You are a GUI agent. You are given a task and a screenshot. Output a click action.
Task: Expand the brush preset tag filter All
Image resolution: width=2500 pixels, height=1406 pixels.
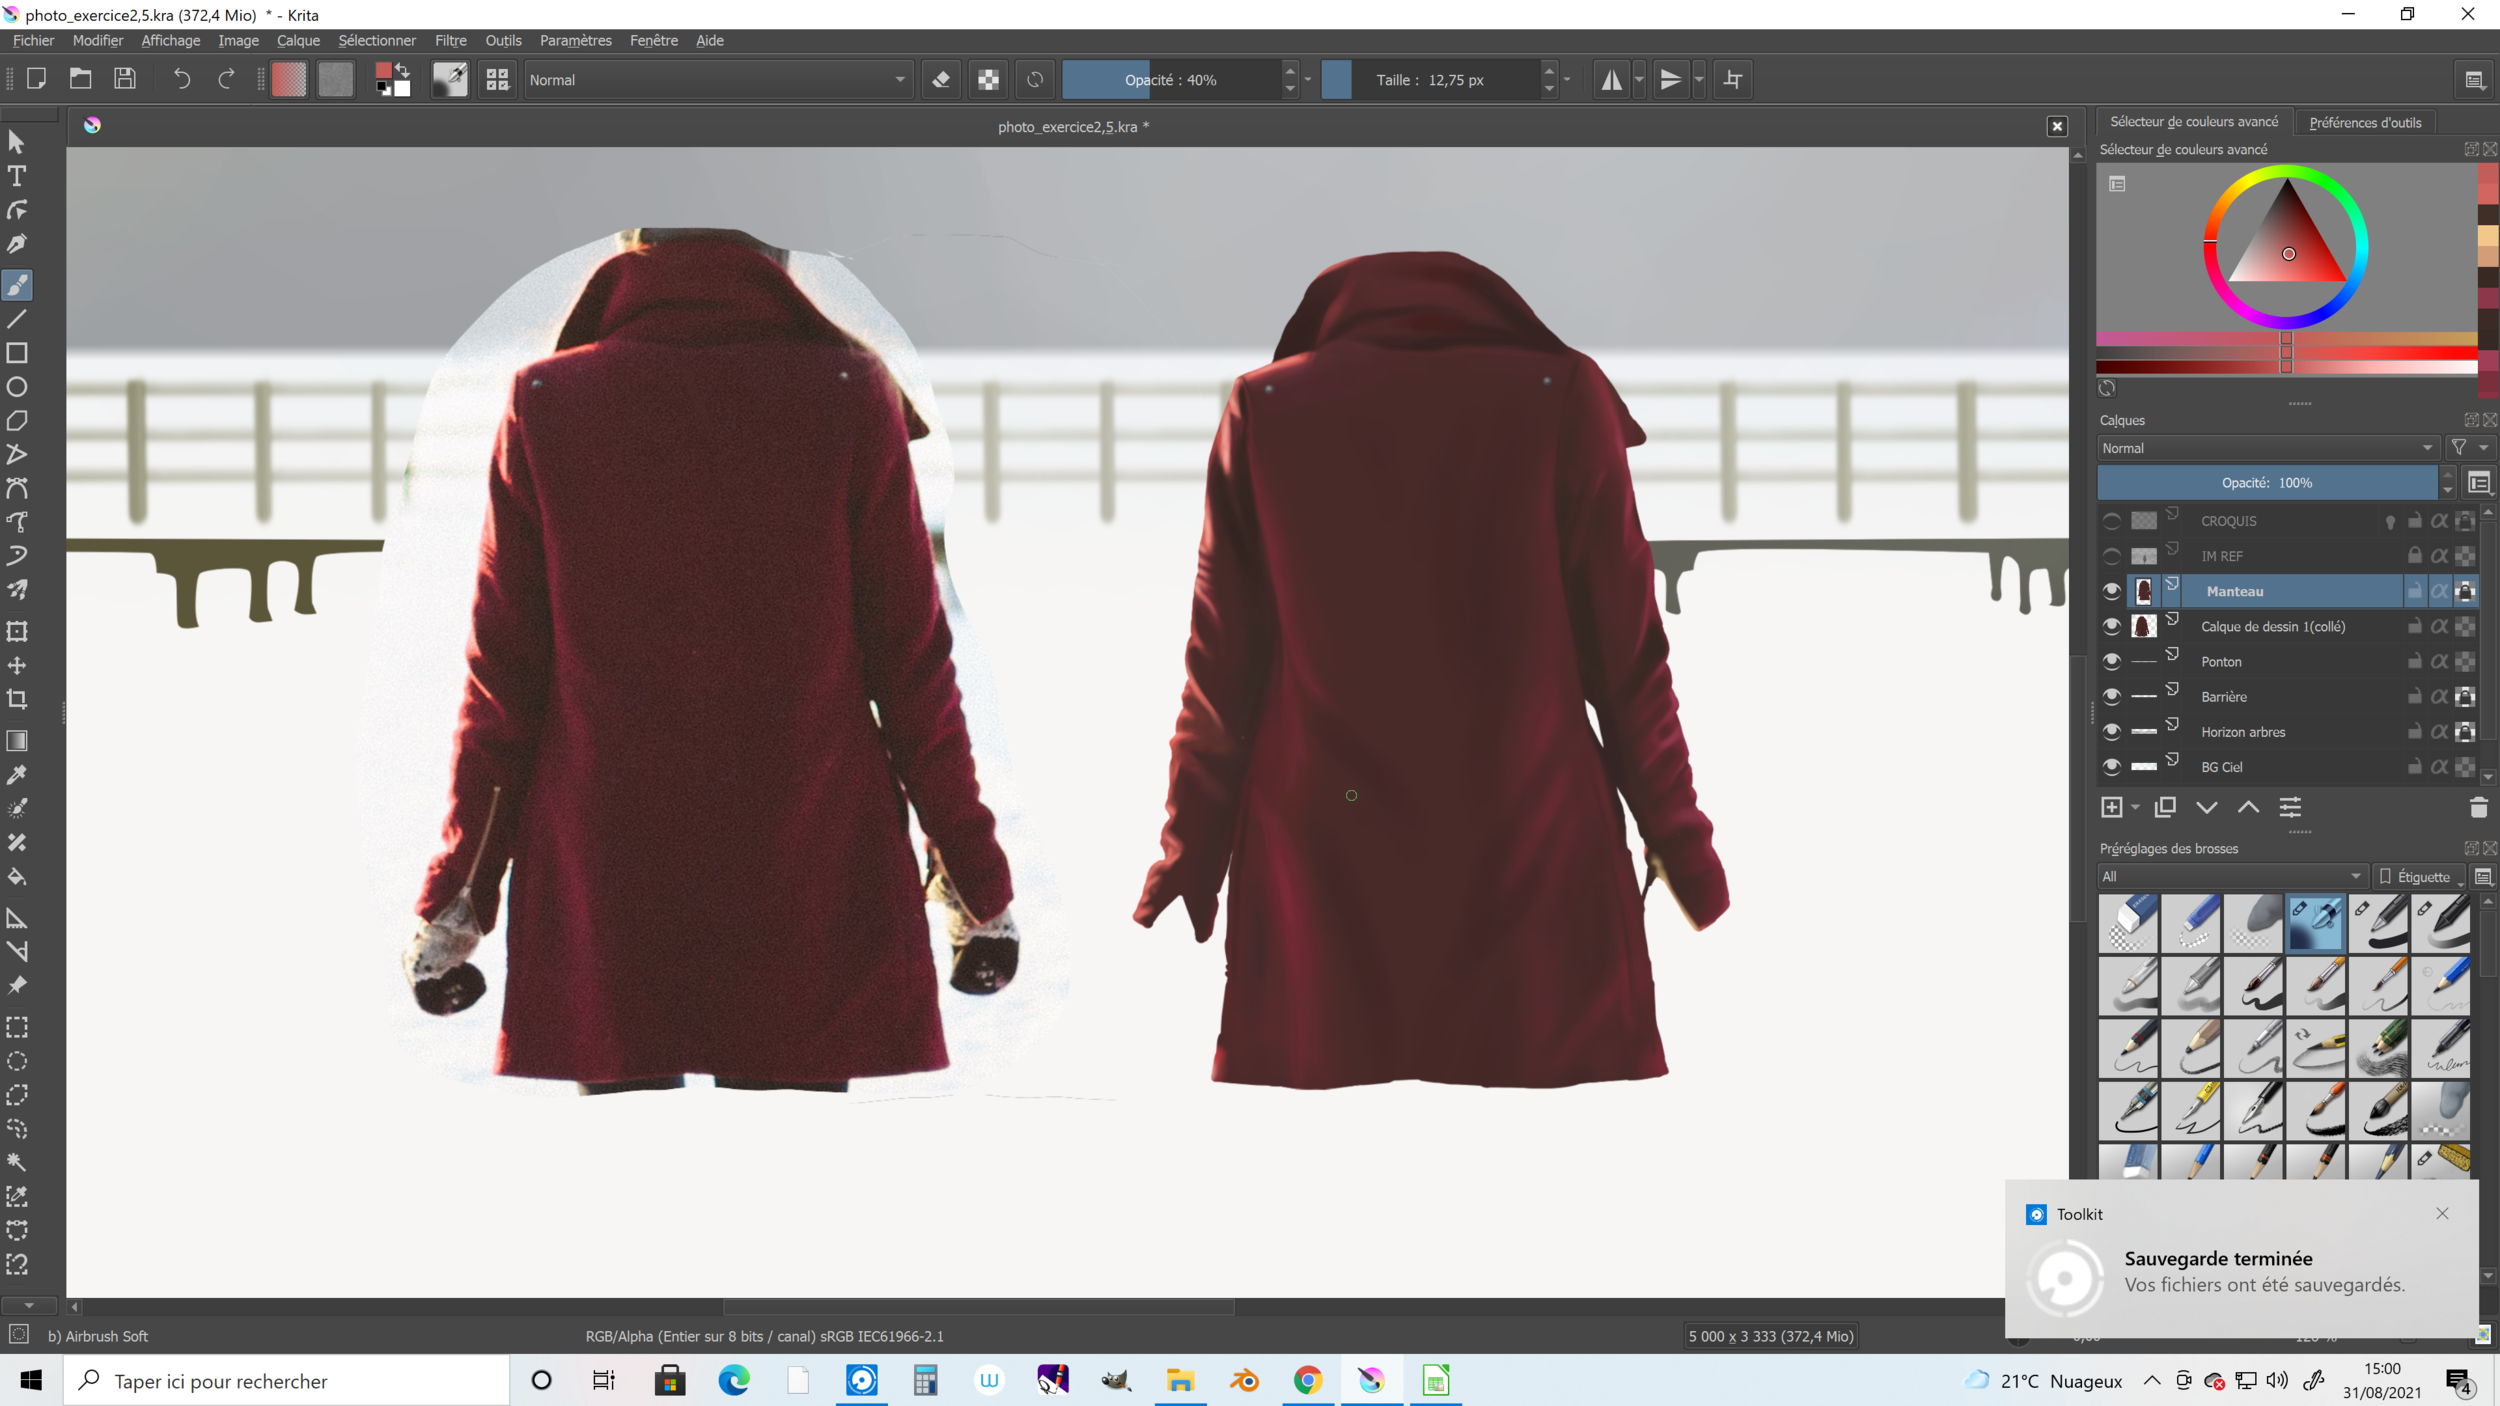[2230, 877]
